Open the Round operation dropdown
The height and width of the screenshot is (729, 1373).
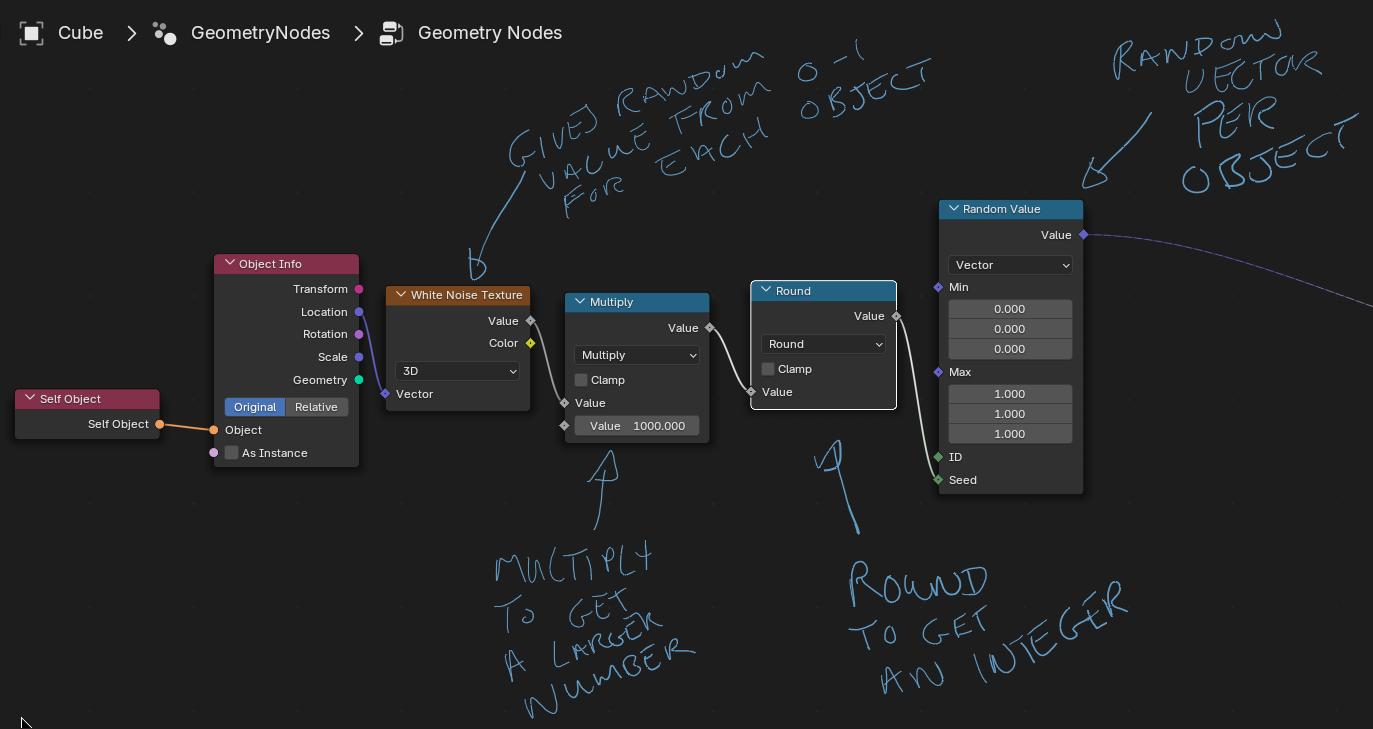823,344
